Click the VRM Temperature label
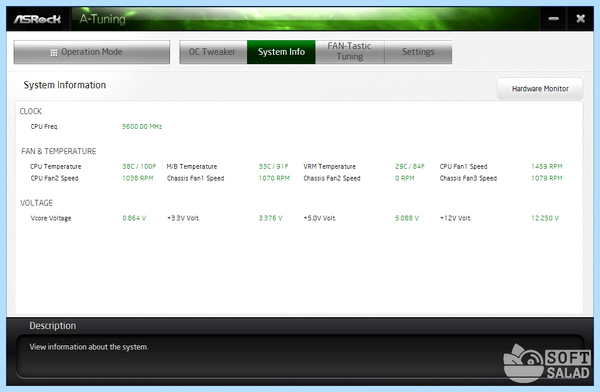 point(329,167)
